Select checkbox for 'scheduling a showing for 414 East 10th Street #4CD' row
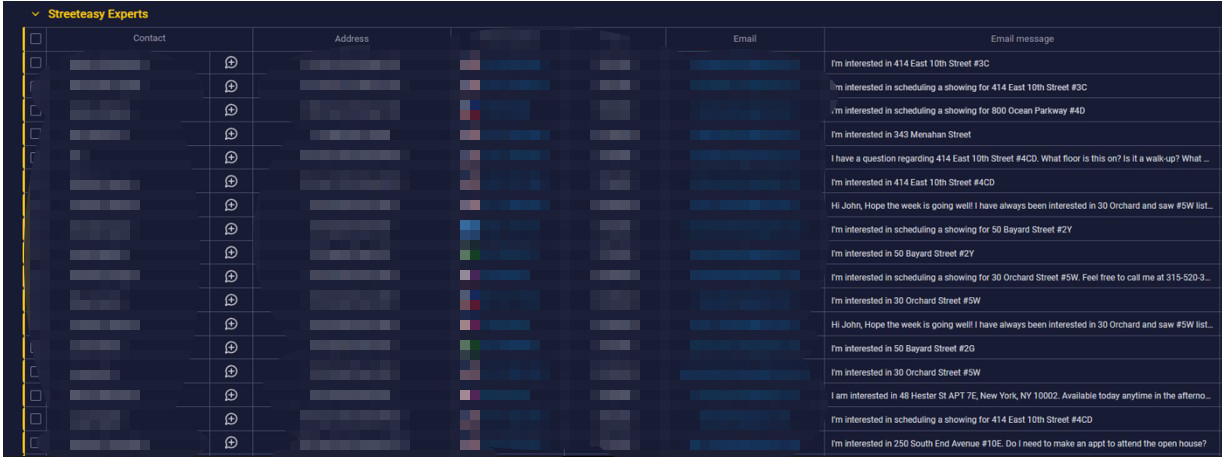1222x457 pixels. pyautogui.click(x=36, y=419)
